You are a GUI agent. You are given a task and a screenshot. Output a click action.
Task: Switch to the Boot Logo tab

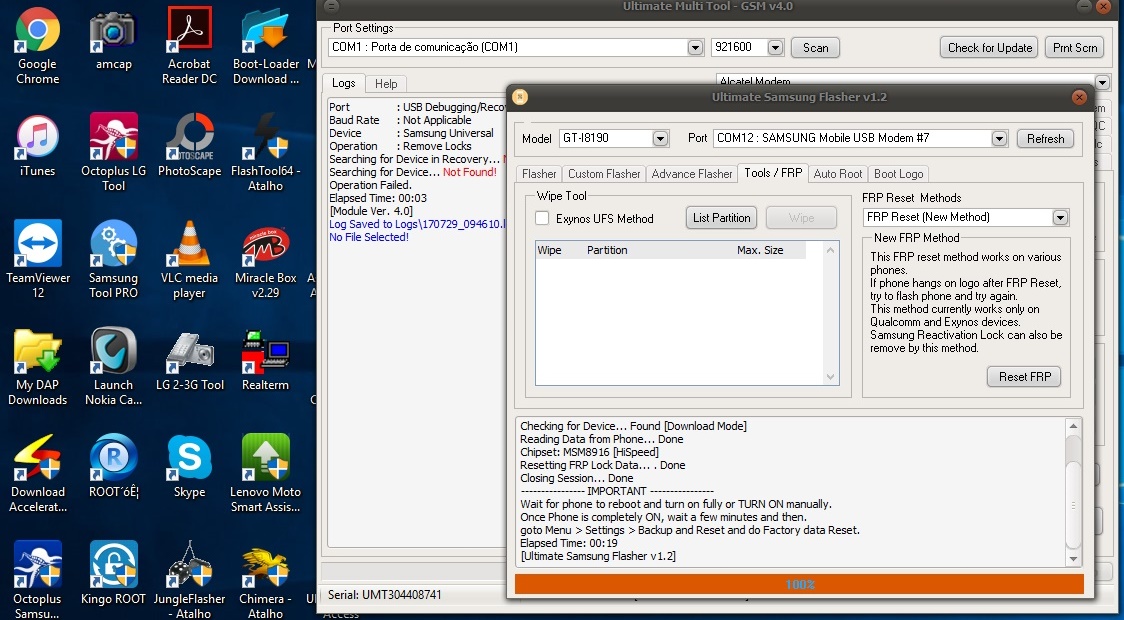click(x=898, y=174)
